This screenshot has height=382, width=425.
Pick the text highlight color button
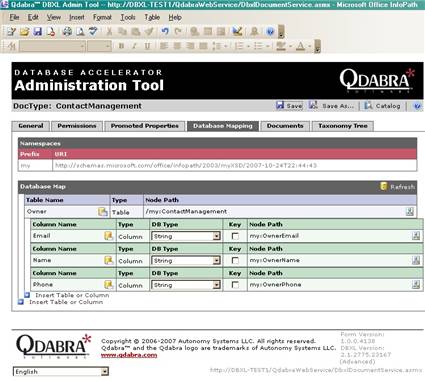[281, 46]
